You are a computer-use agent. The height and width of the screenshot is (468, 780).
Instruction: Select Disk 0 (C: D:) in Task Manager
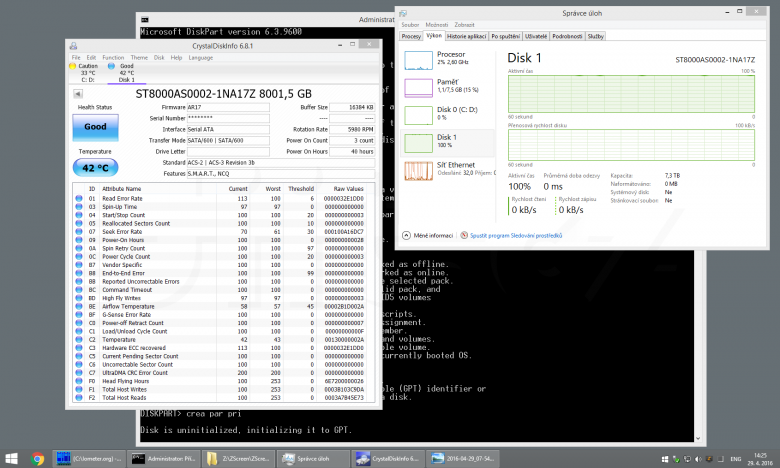click(448, 115)
